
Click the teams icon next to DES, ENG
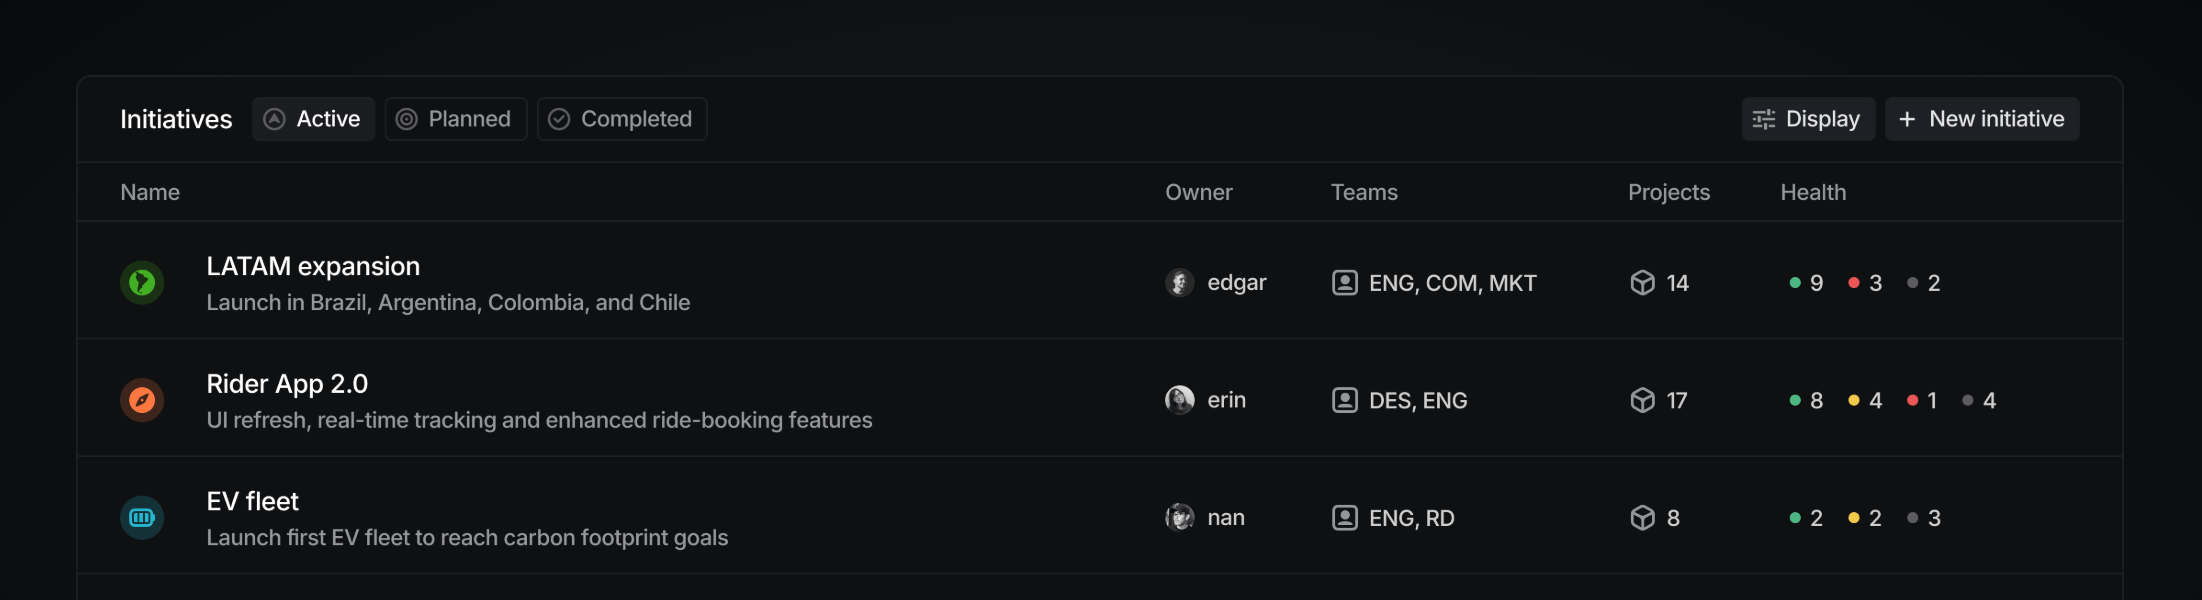[1345, 400]
